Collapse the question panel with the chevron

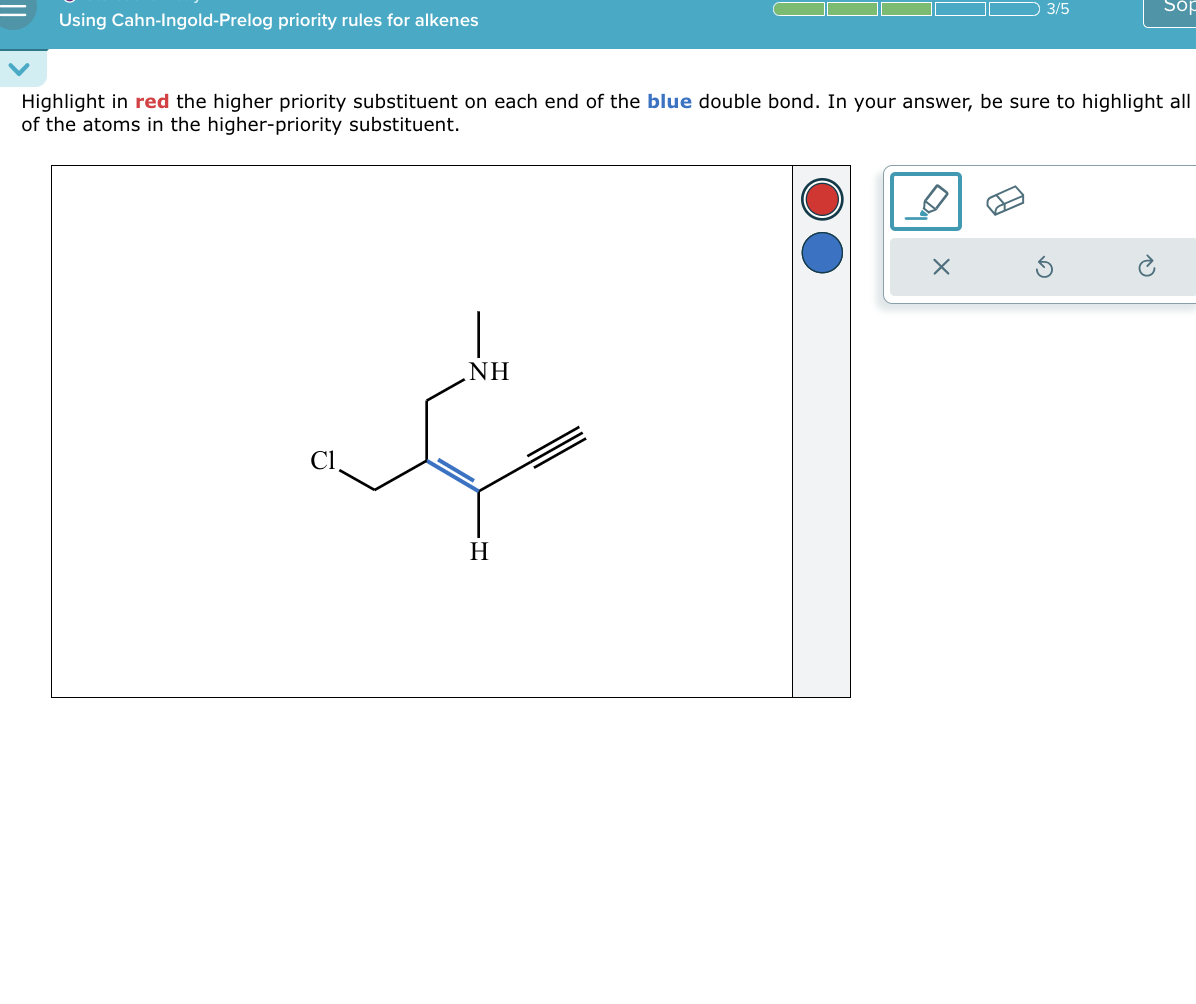(20, 68)
